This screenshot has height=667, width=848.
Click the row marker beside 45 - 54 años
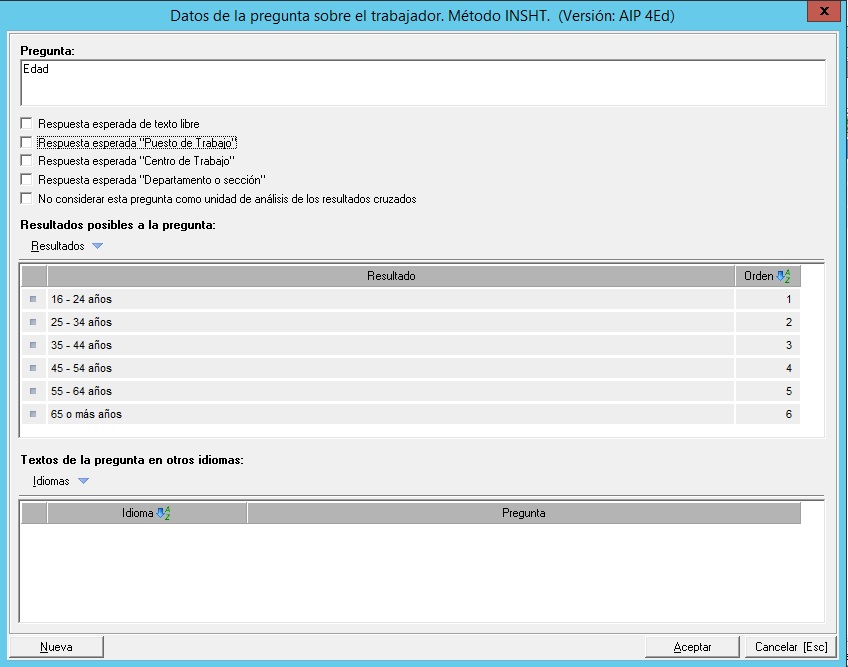(x=33, y=368)
